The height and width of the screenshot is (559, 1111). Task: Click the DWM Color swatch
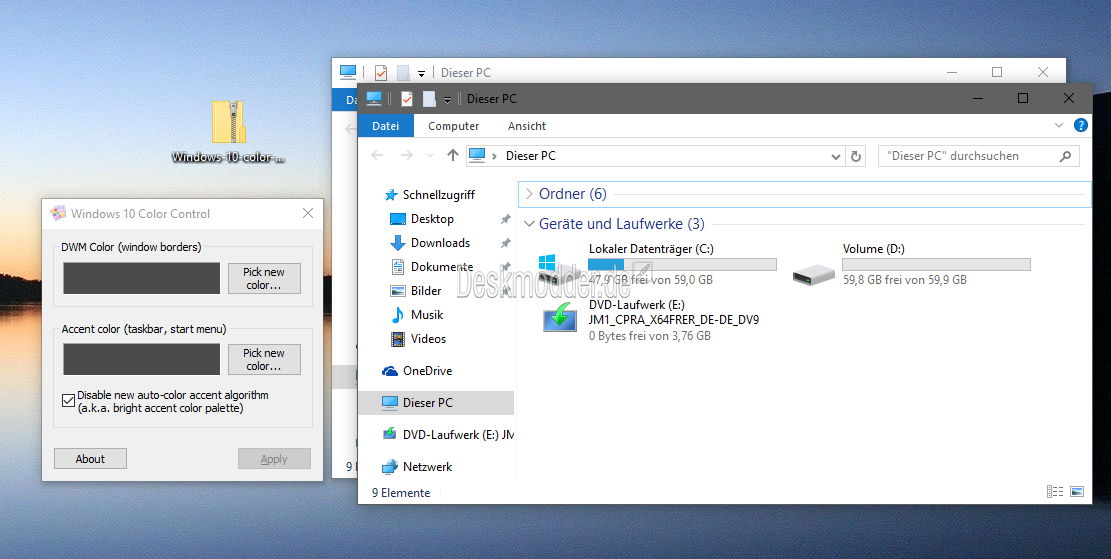(x=141, y=278)
